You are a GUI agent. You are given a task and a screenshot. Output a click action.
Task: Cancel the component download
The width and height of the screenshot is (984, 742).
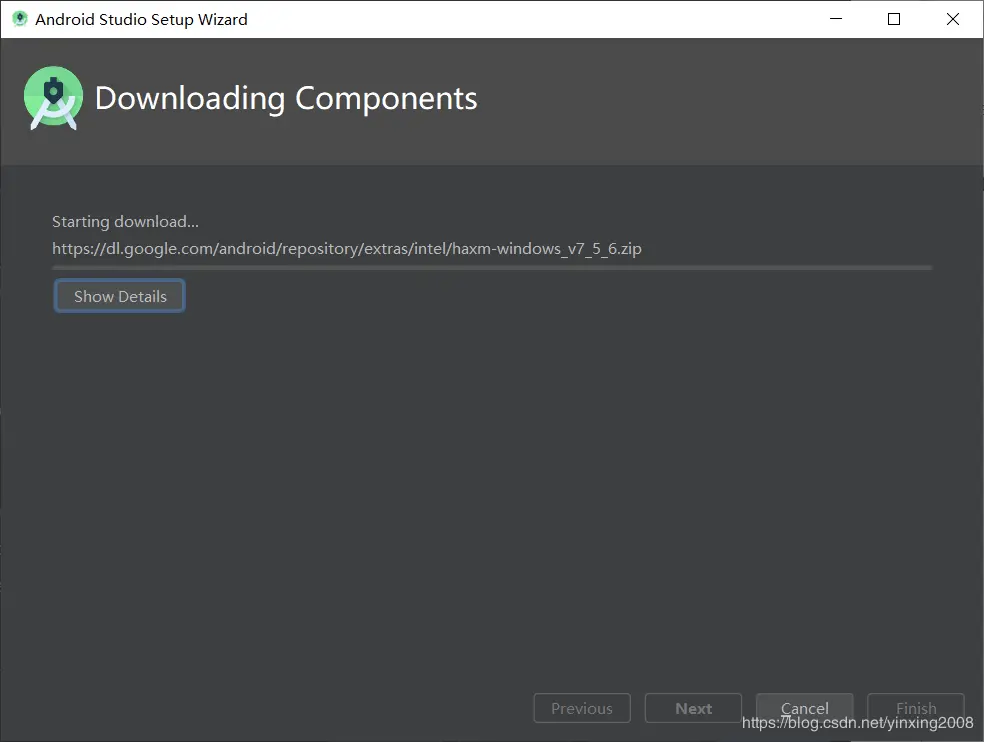click(805, 708)
